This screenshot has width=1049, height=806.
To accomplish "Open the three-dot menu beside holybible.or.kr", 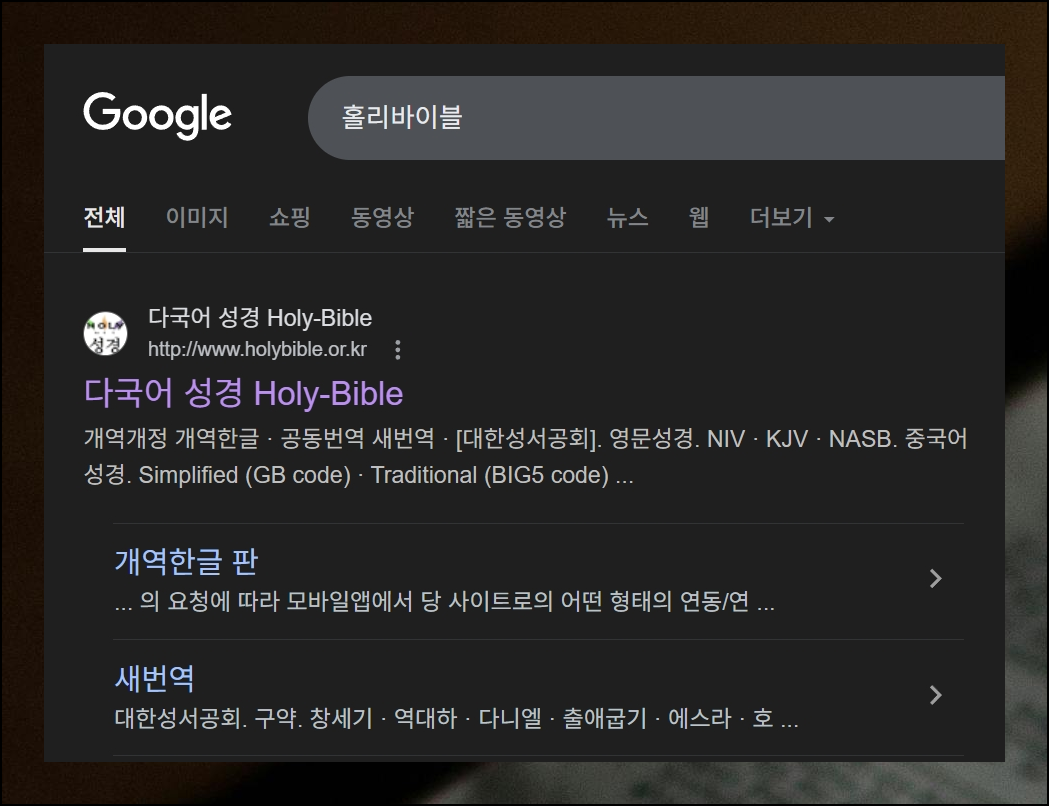I will tap(398, 349).
